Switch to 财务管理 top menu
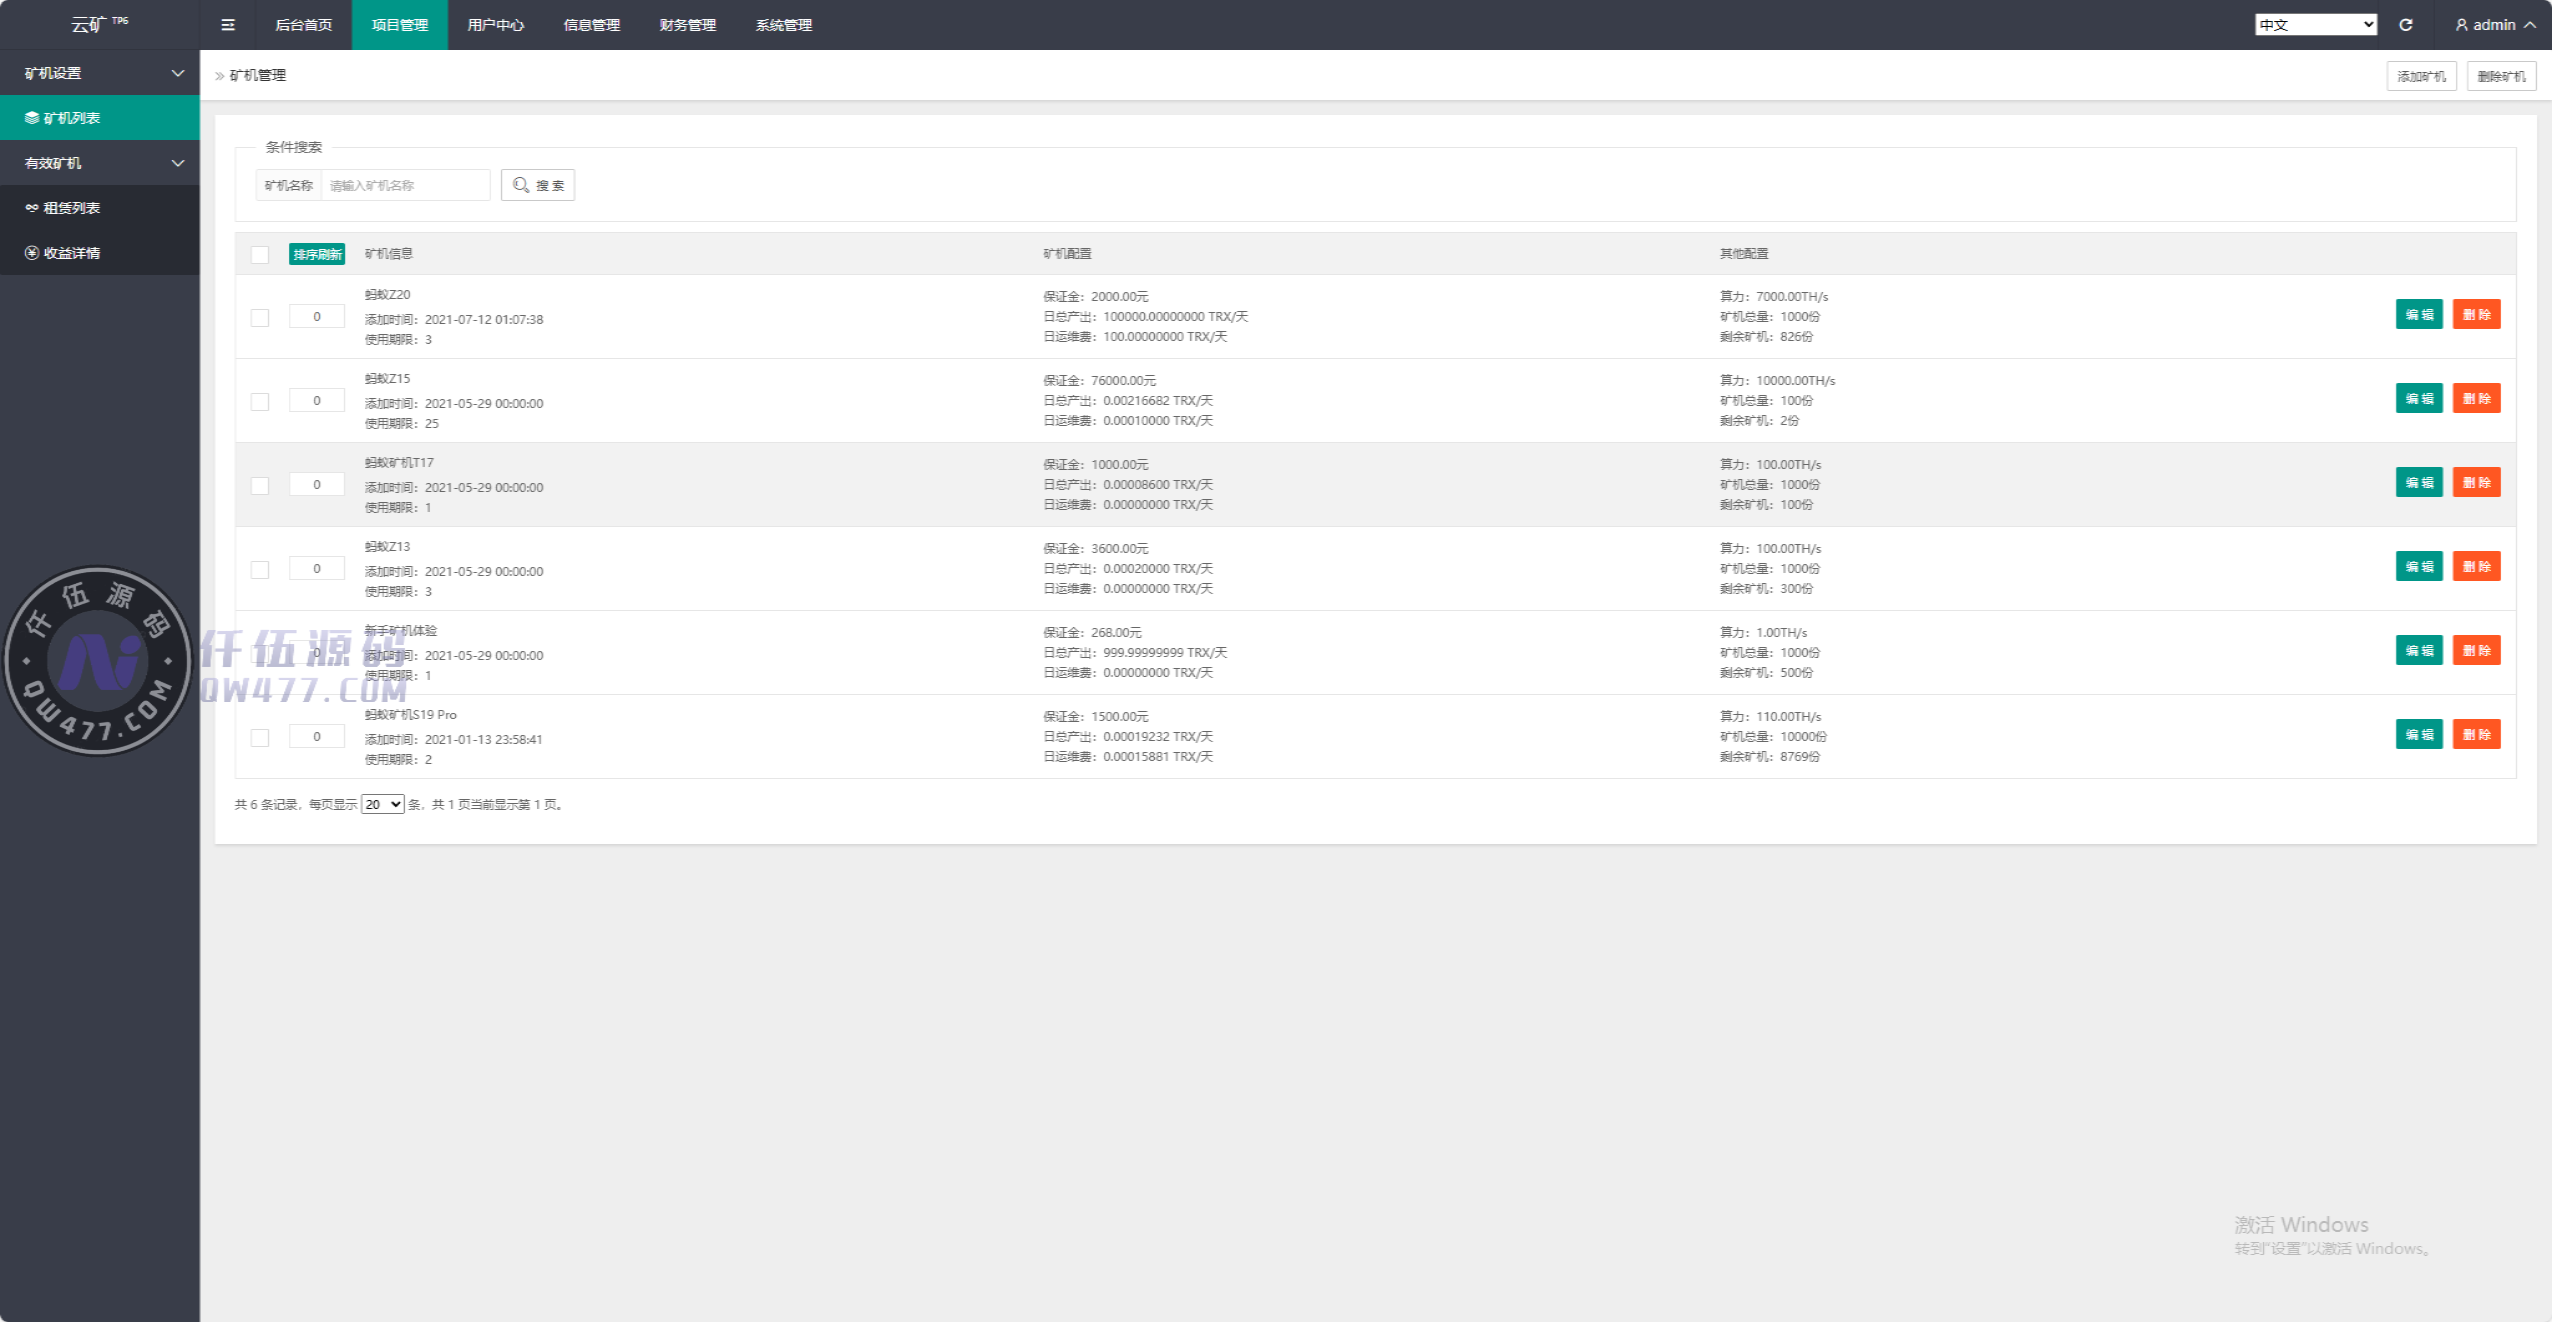Screen dimensions: 2552x1322 (687, 25)
